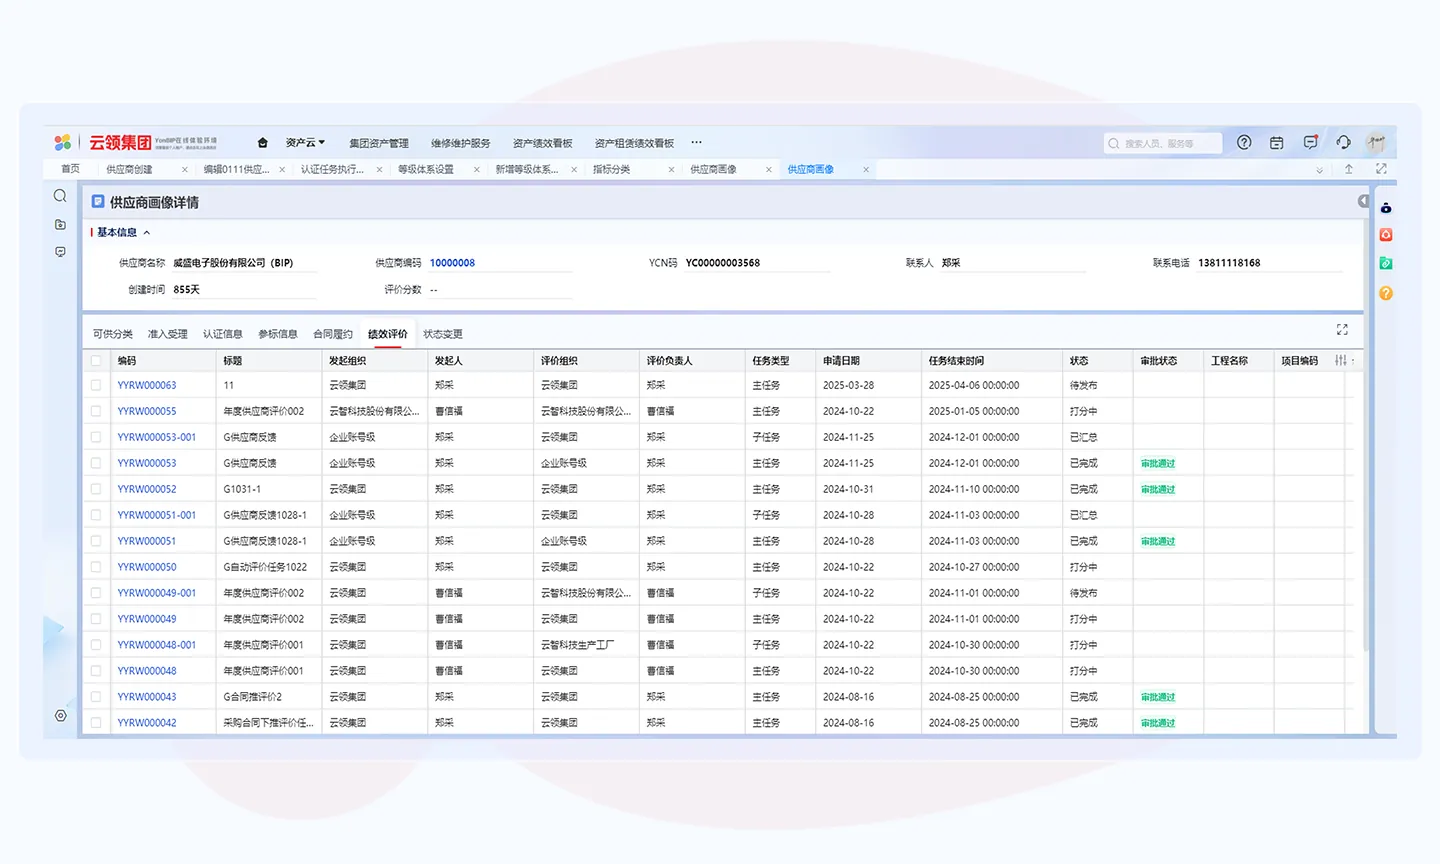Screen dimensions: 1440x864
Task: Click the search people and services field
Action: [1163, 143]
